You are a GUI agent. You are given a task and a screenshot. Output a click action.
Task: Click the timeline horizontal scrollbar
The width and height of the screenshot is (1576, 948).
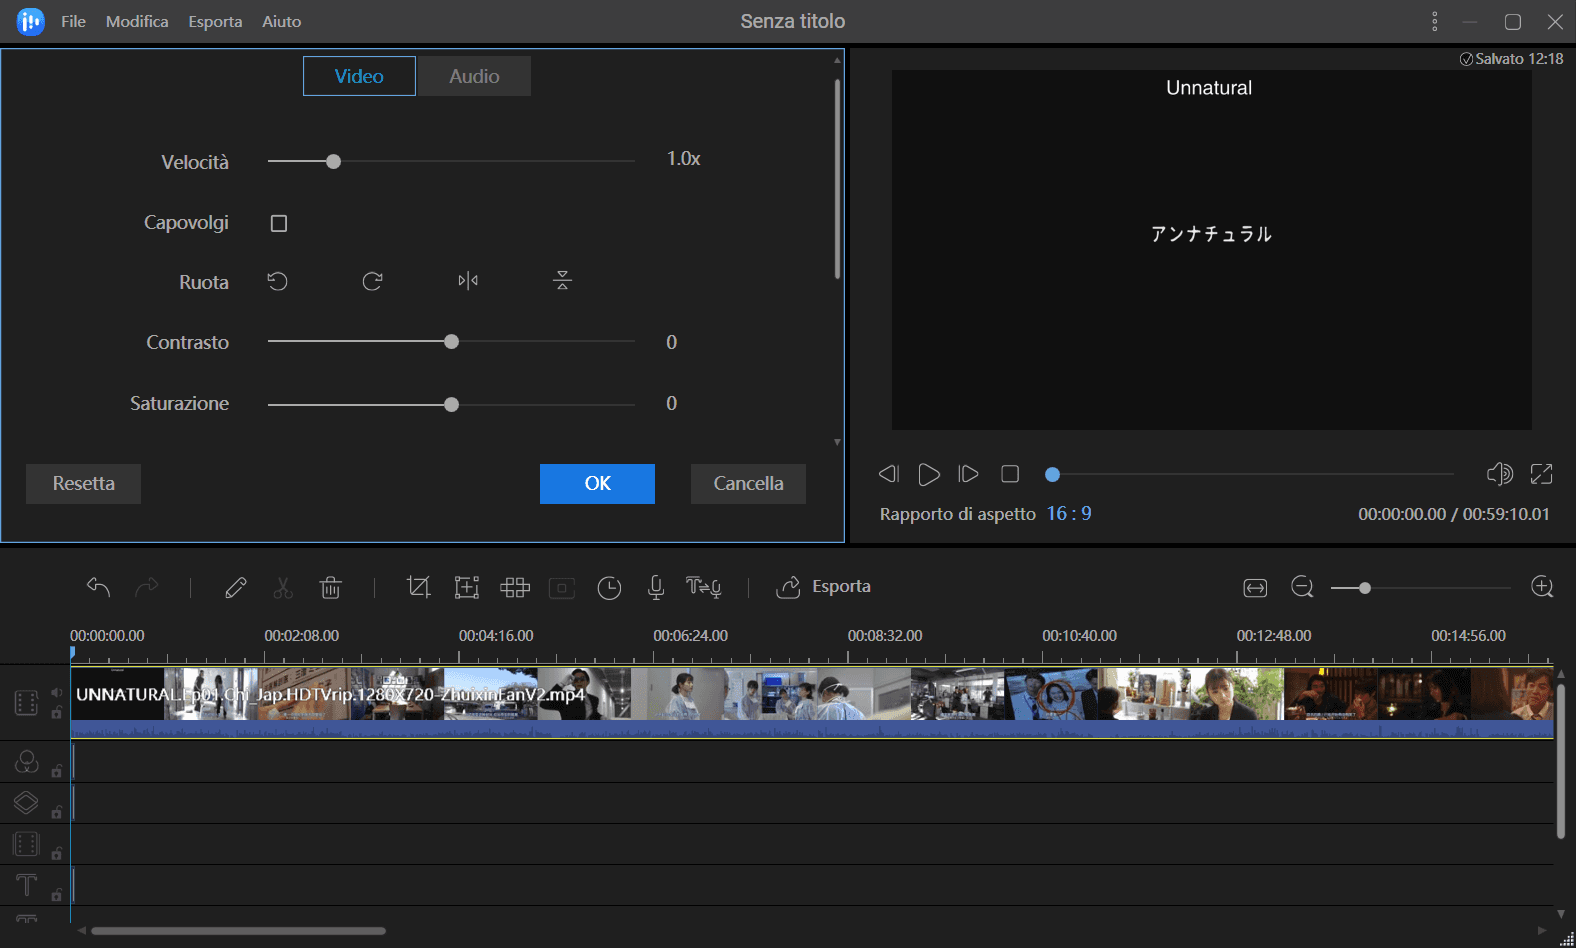click(x=238, y=931)
